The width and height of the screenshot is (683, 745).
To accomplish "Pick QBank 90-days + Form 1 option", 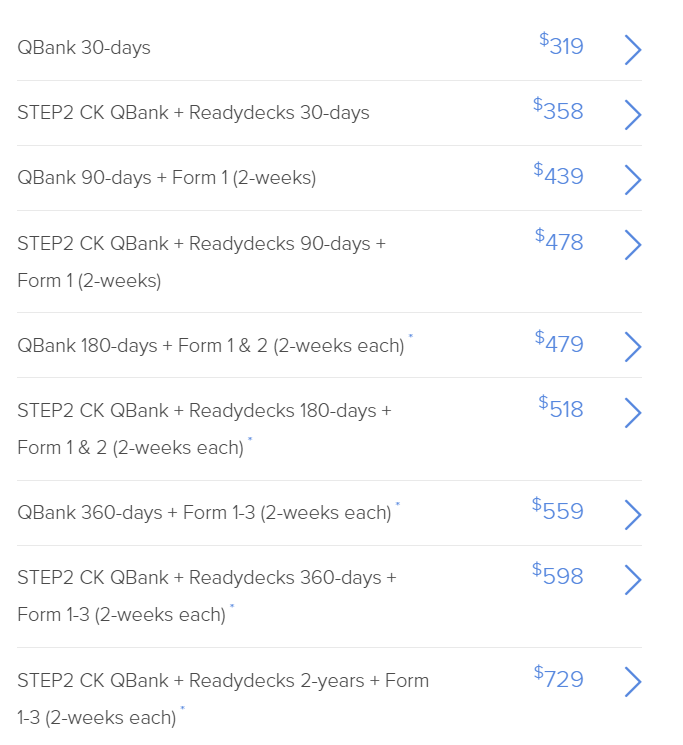I will point(166,178).
